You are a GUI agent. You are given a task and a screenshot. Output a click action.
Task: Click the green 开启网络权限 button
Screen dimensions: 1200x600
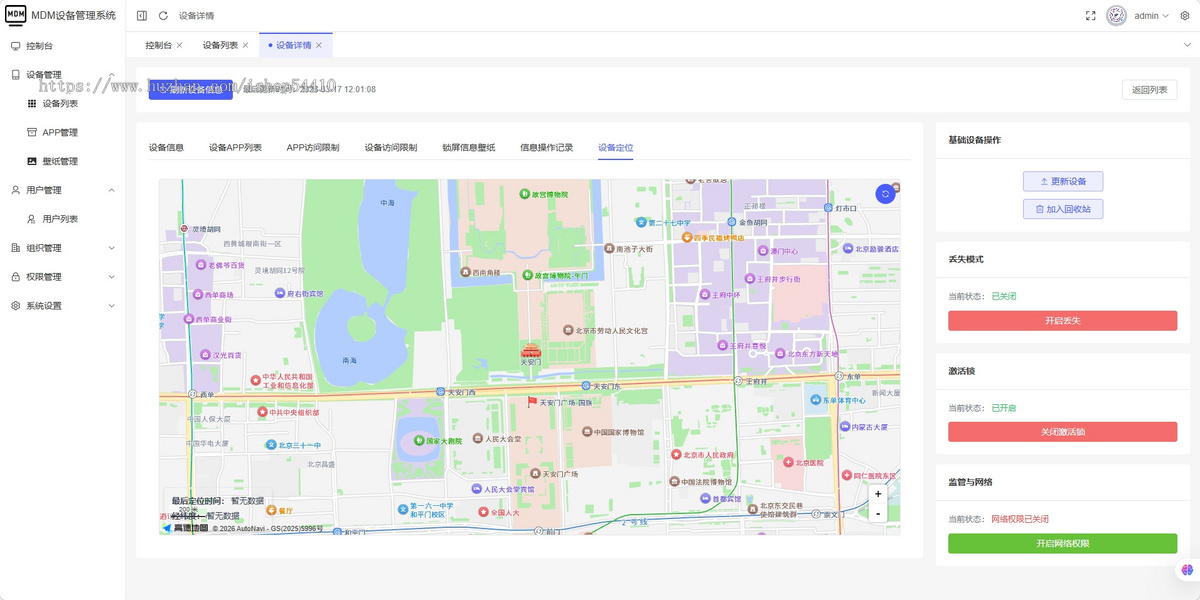pos(1062,543)
